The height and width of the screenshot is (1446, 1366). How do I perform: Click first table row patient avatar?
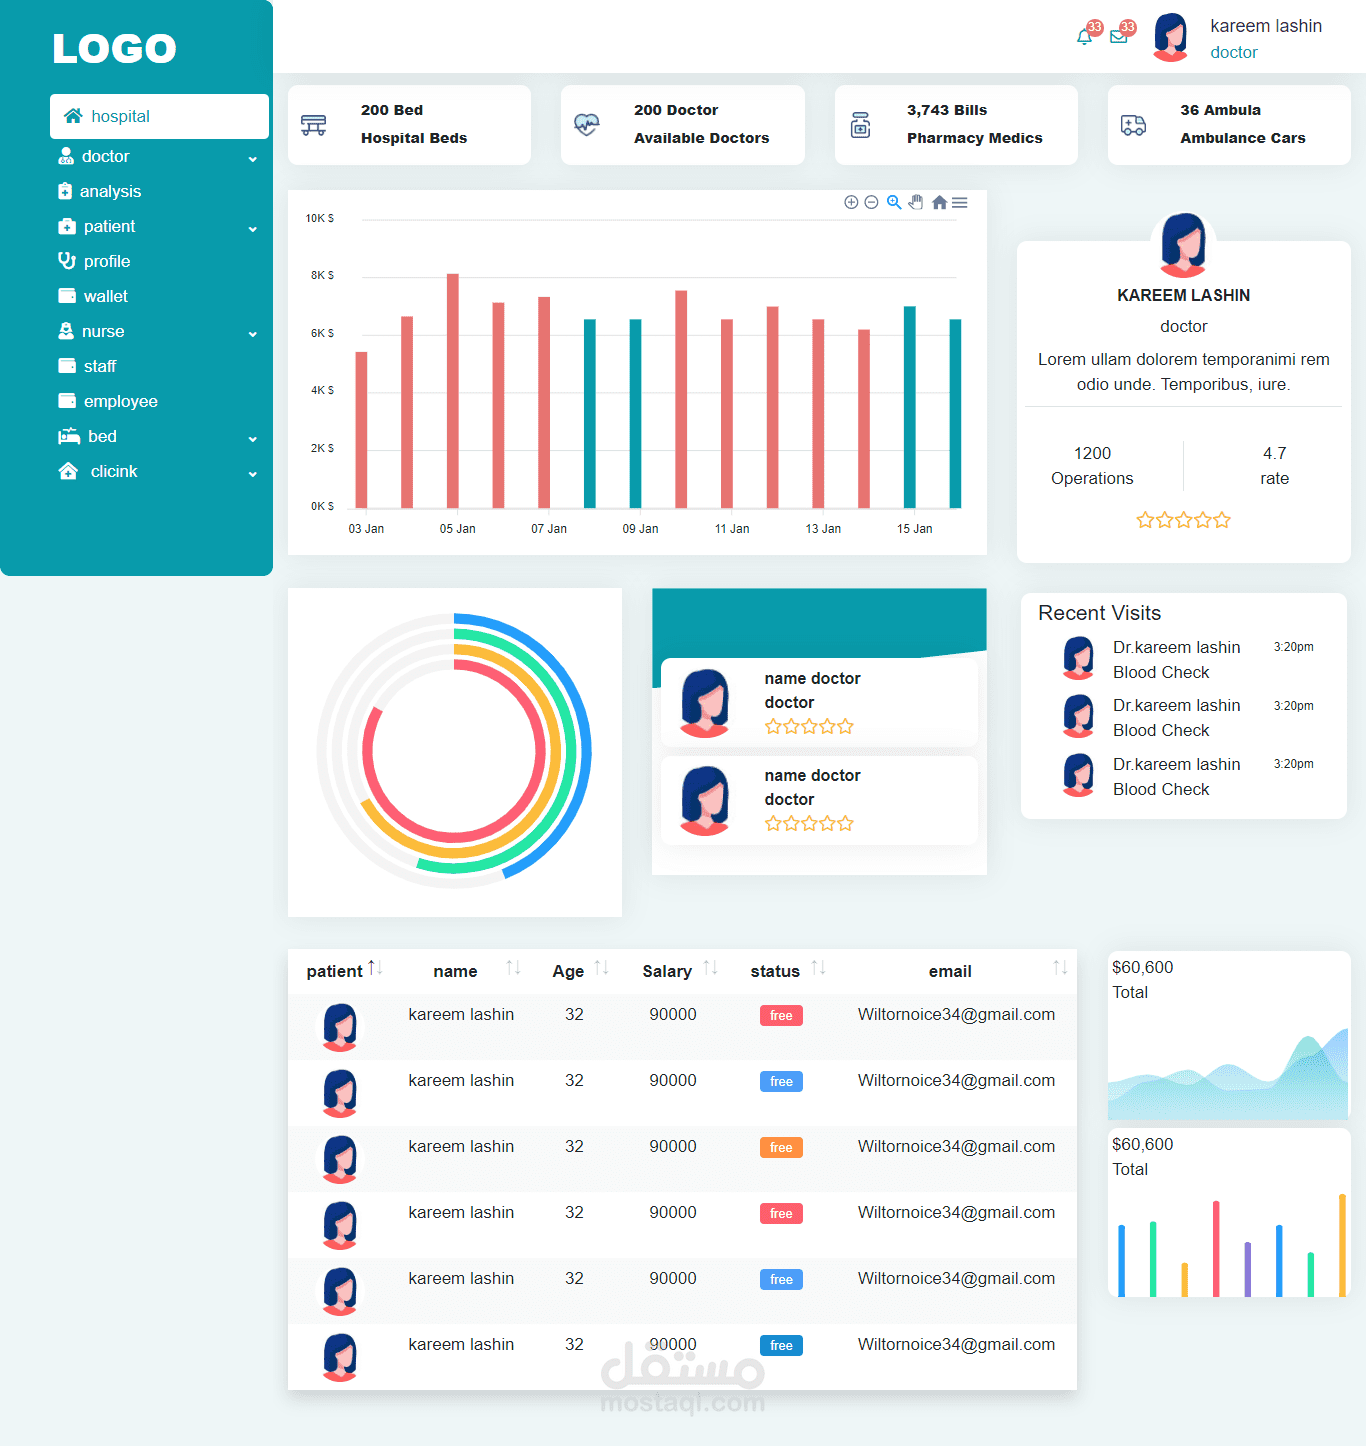pos(340,1027)
